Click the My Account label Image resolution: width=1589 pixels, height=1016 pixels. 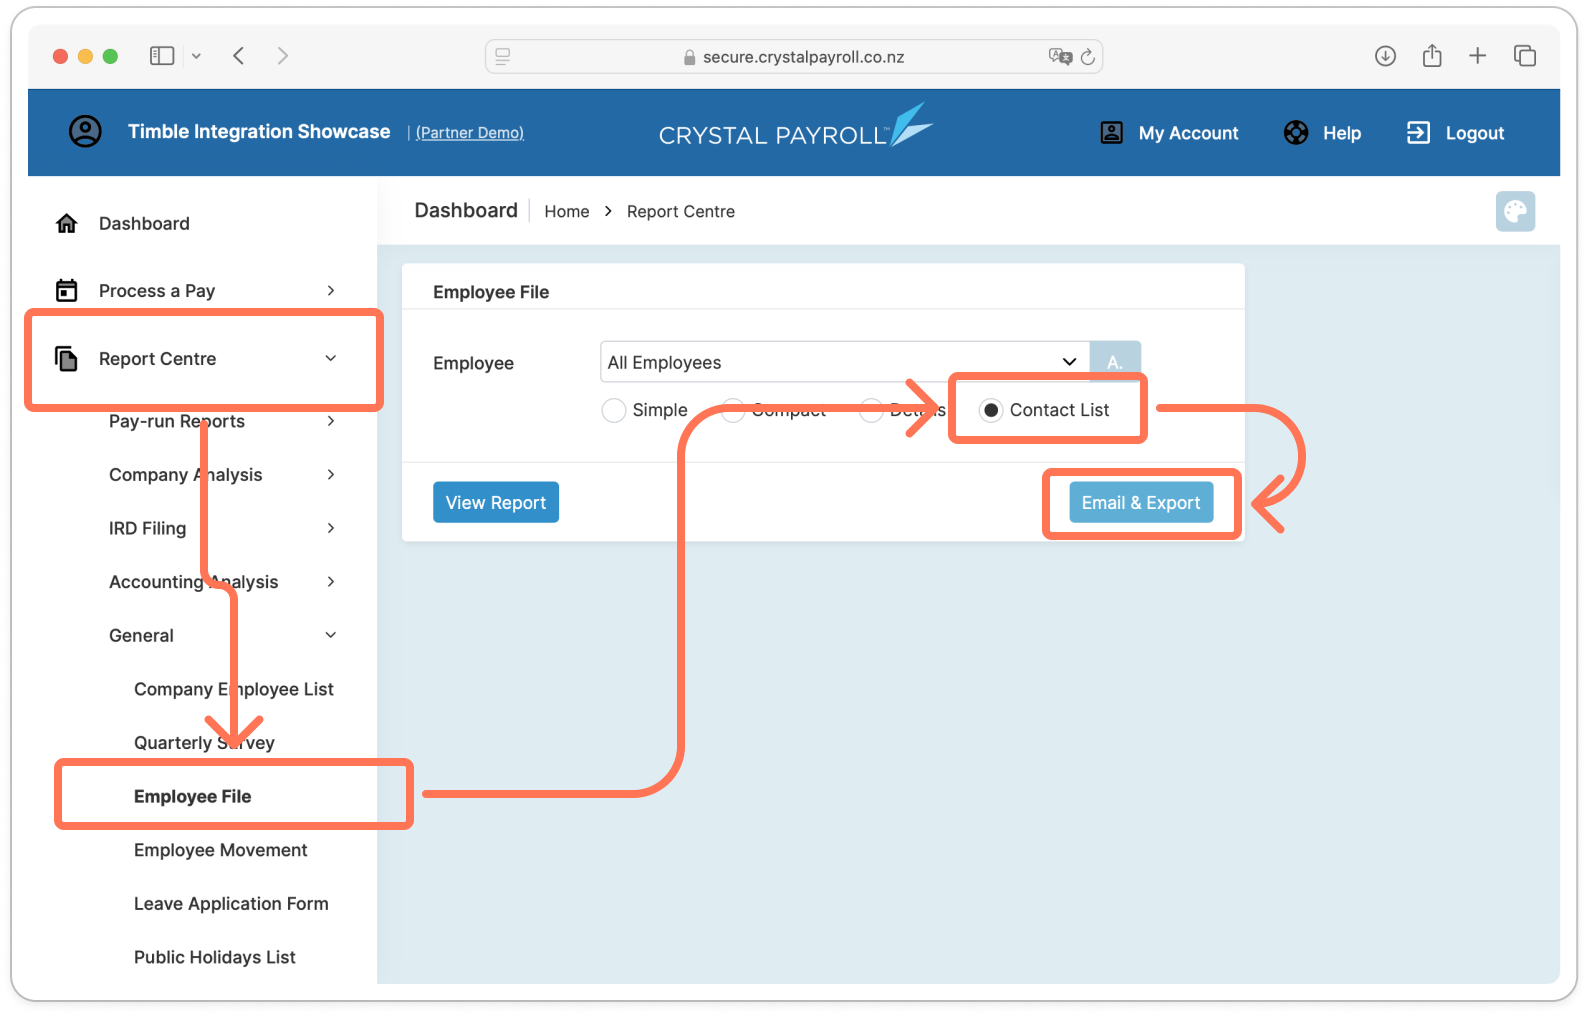point(1188,133)
